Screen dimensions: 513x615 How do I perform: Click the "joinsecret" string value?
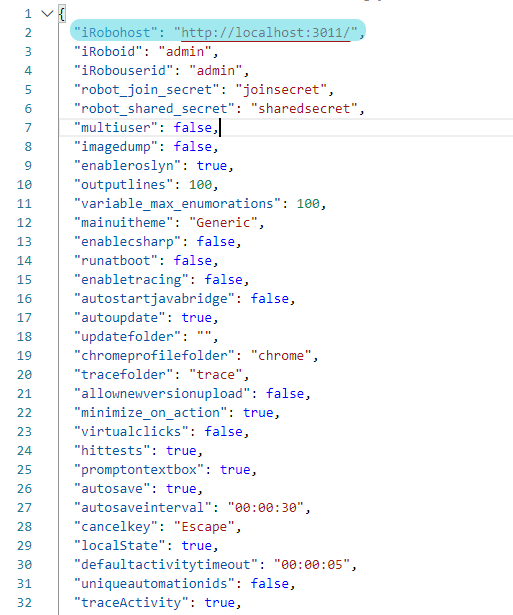(281, 90)
